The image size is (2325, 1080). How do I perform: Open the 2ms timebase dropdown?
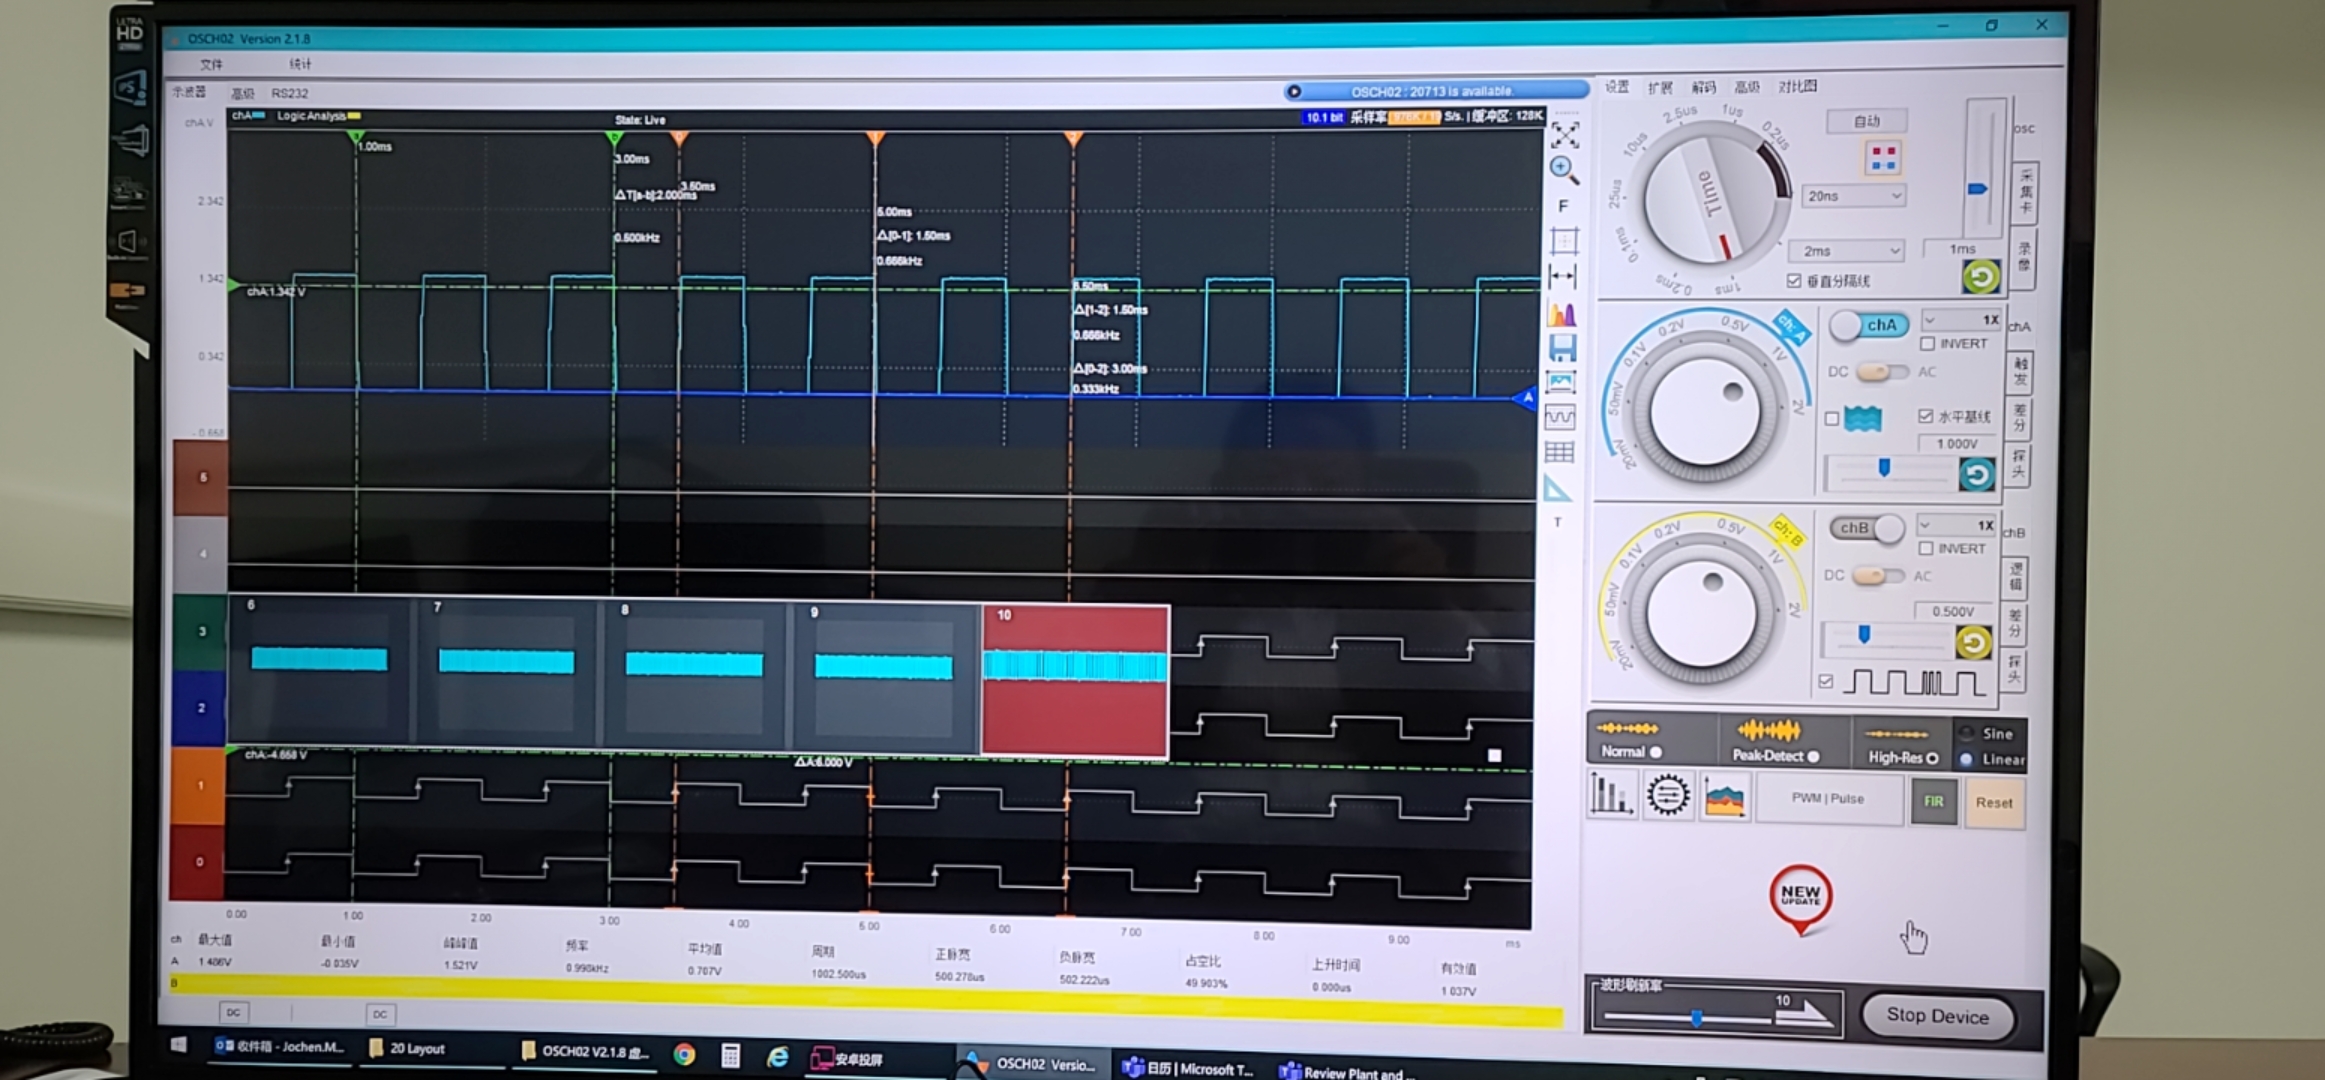pos(1850,250)
